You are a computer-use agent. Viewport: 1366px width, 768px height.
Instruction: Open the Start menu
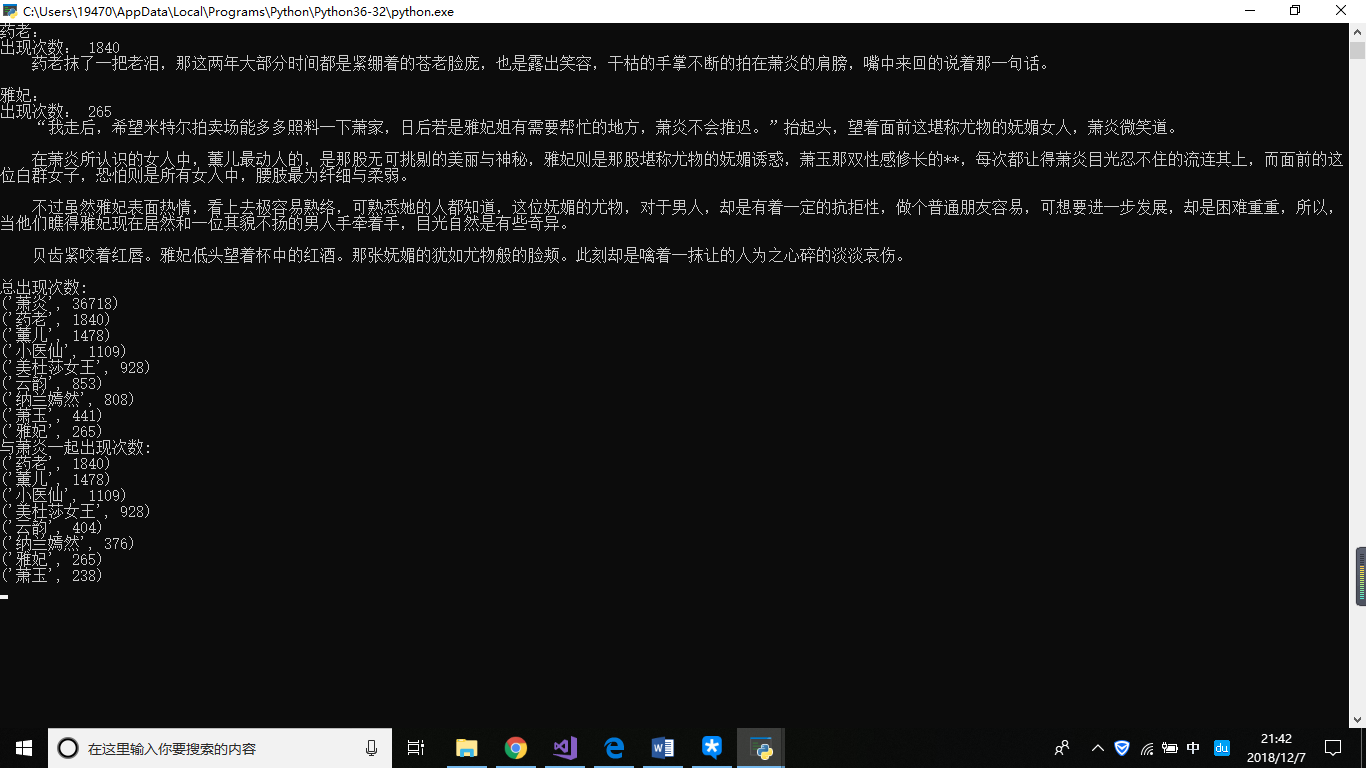[x=21, y=747]
